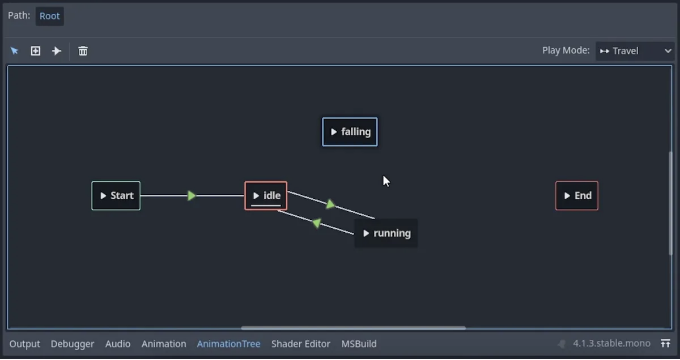
Task: Open the Debugger bottom panel tab
Action: tap(72, 344)
